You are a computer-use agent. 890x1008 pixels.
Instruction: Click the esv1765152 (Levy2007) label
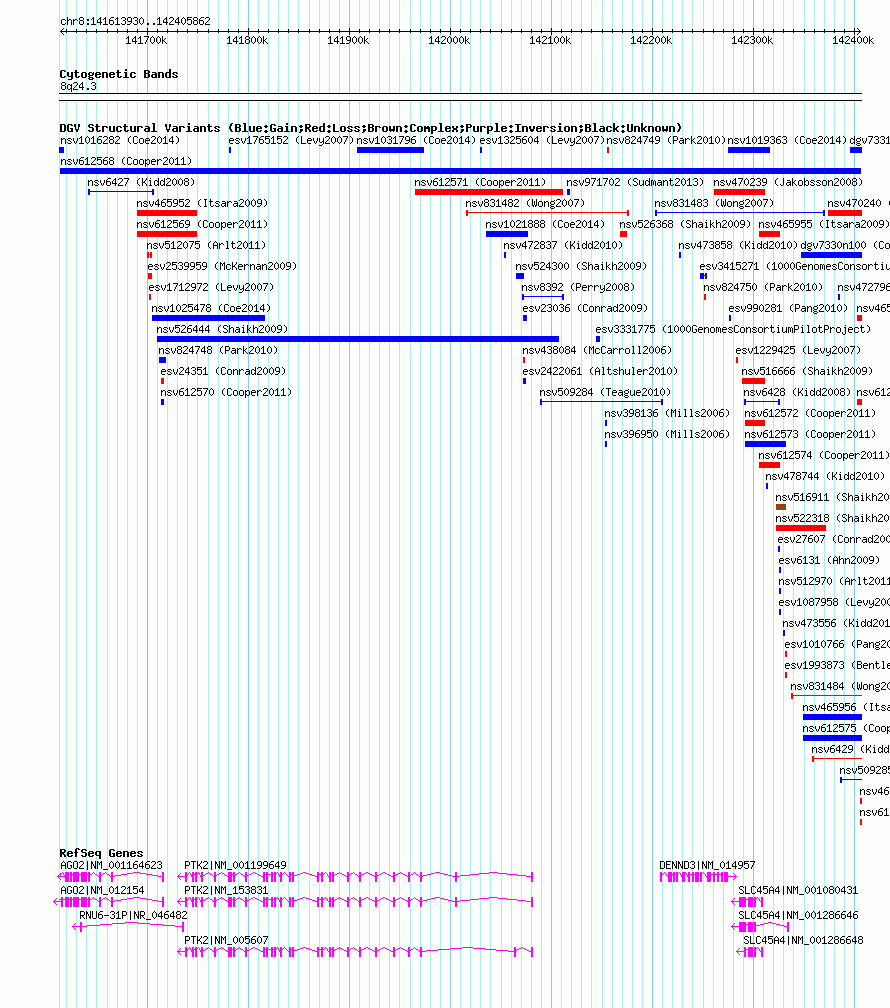point(291,140)
